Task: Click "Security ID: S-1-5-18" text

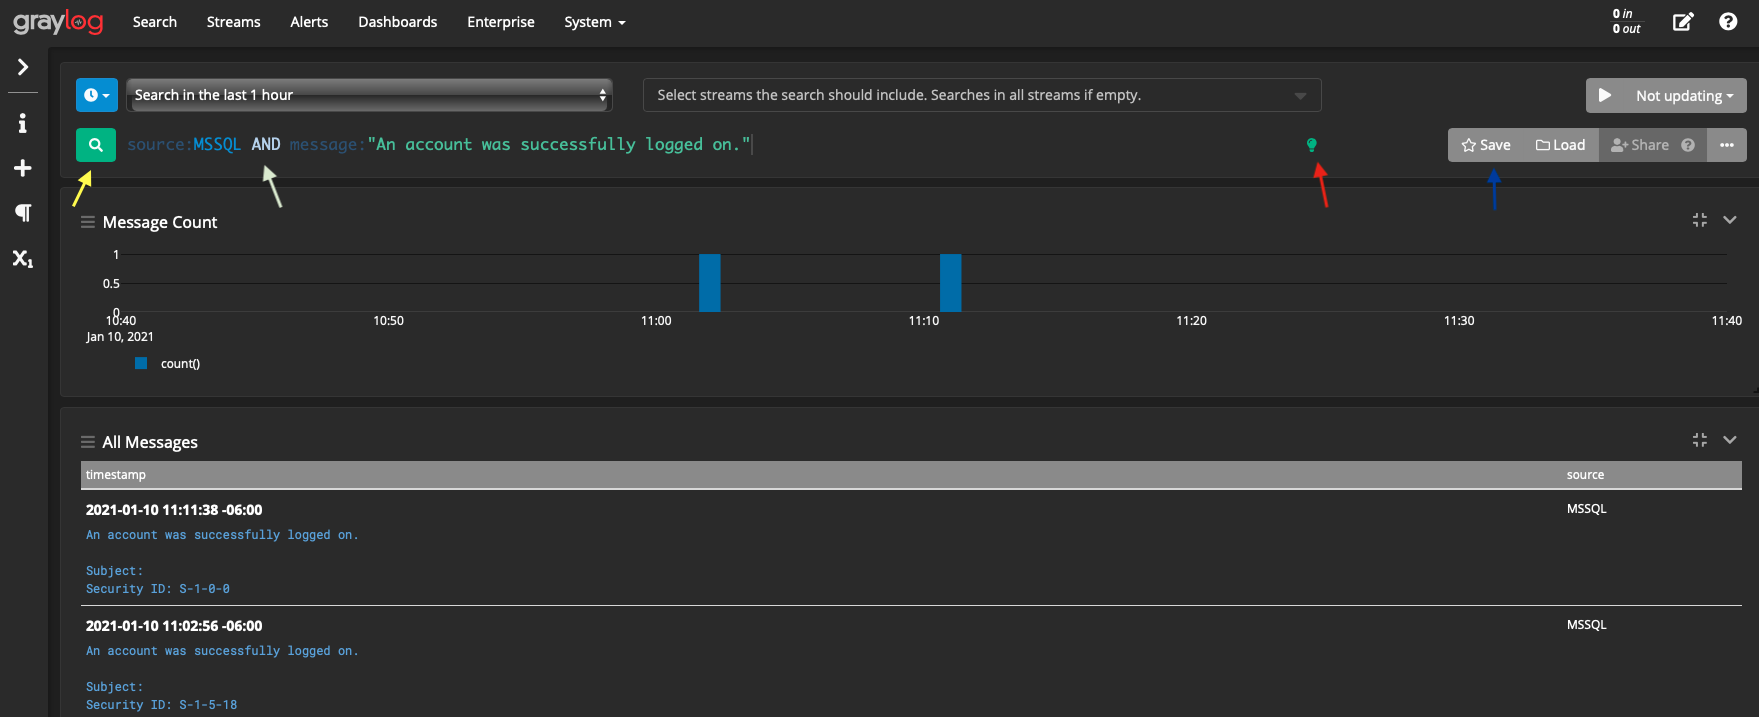Action: [162, 705]
